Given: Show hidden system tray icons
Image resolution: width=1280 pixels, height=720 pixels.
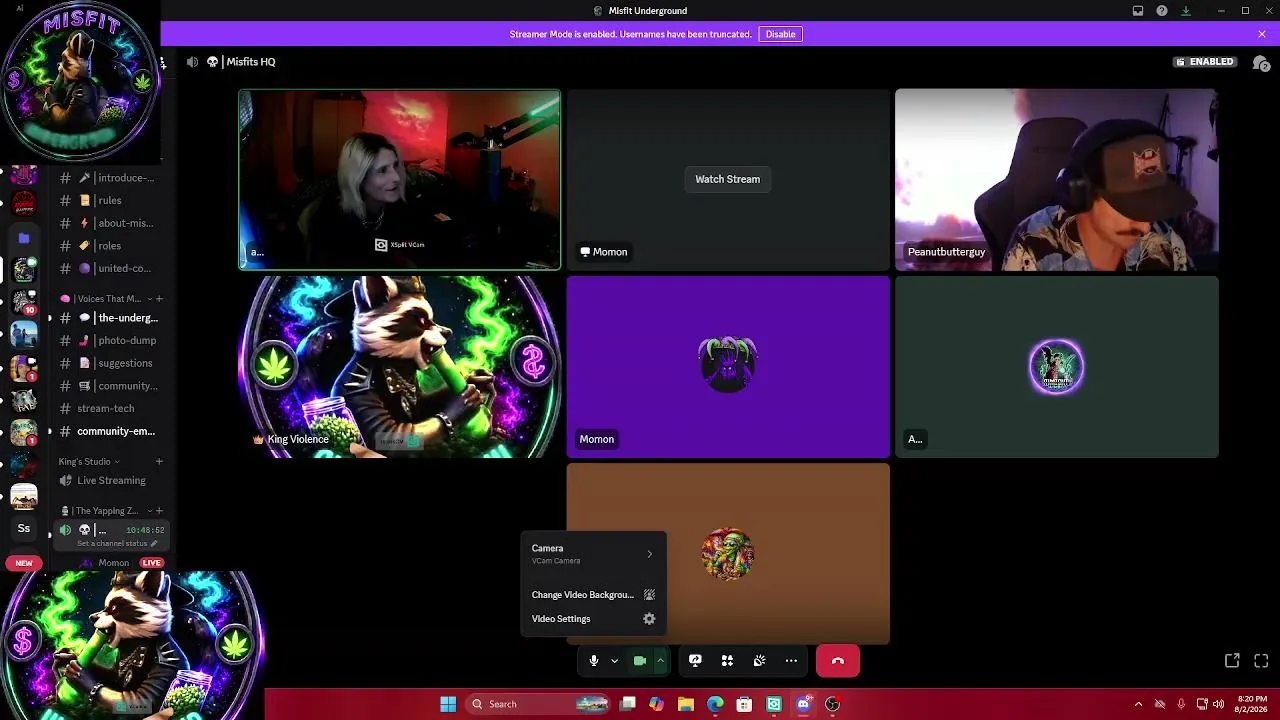Looking at the screenshot, I should 1138,704.
